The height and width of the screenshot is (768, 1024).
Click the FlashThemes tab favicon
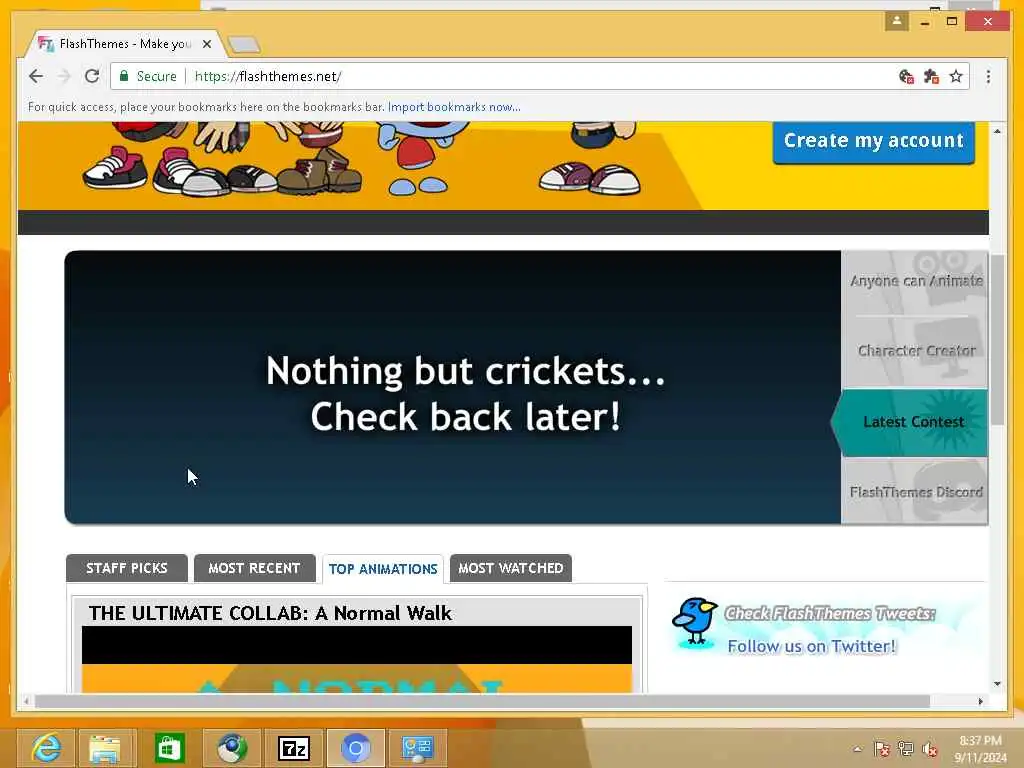click(46, 44)
